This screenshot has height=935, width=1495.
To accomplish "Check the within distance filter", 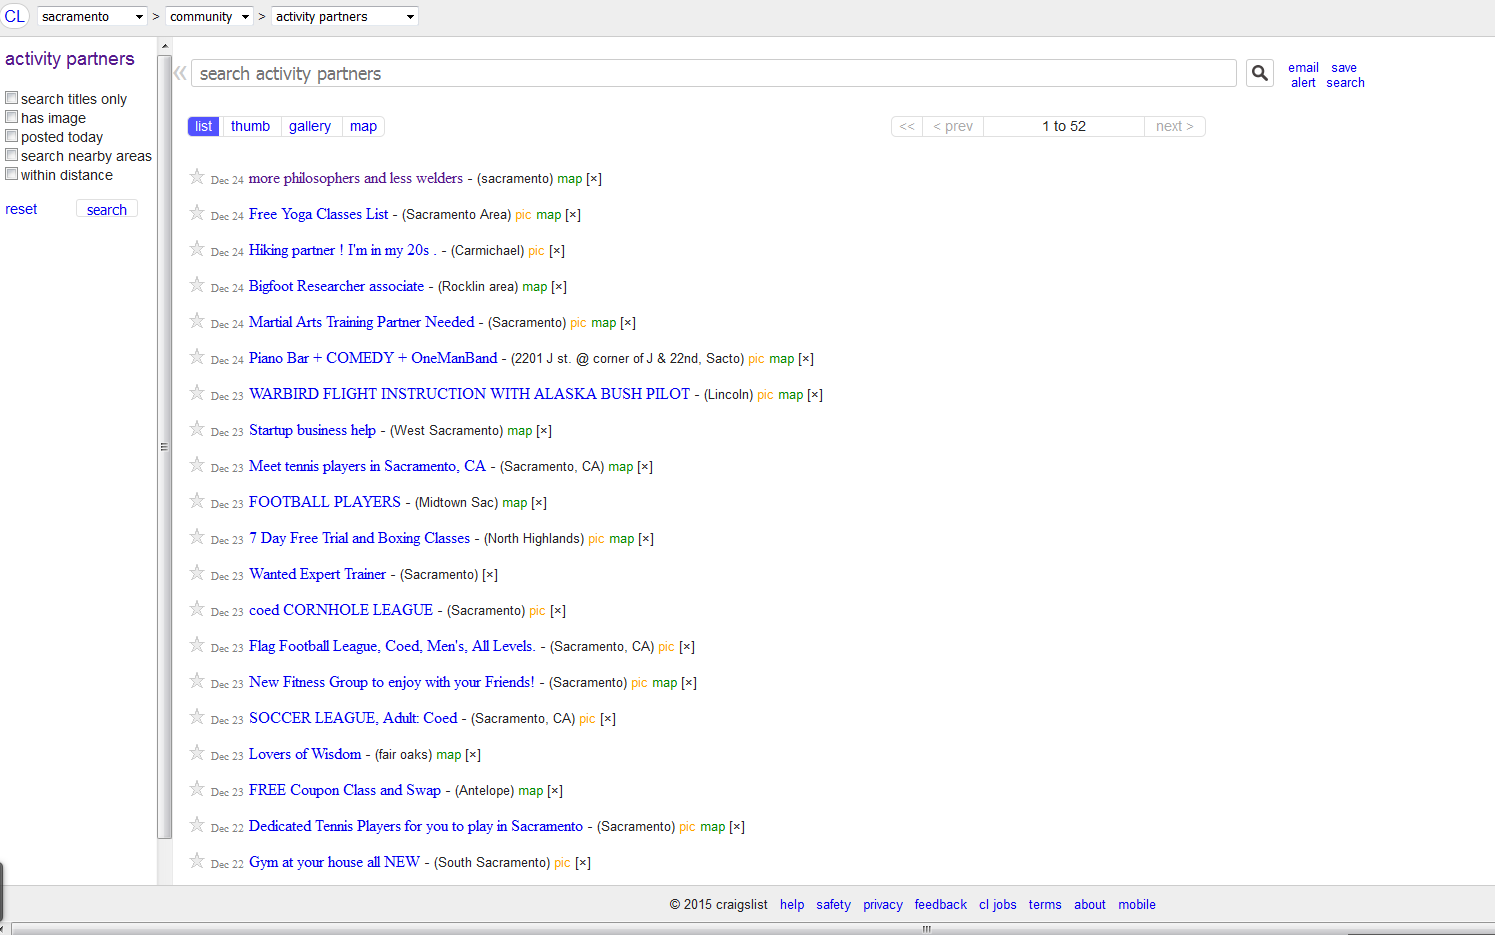I will pos(12,174).
